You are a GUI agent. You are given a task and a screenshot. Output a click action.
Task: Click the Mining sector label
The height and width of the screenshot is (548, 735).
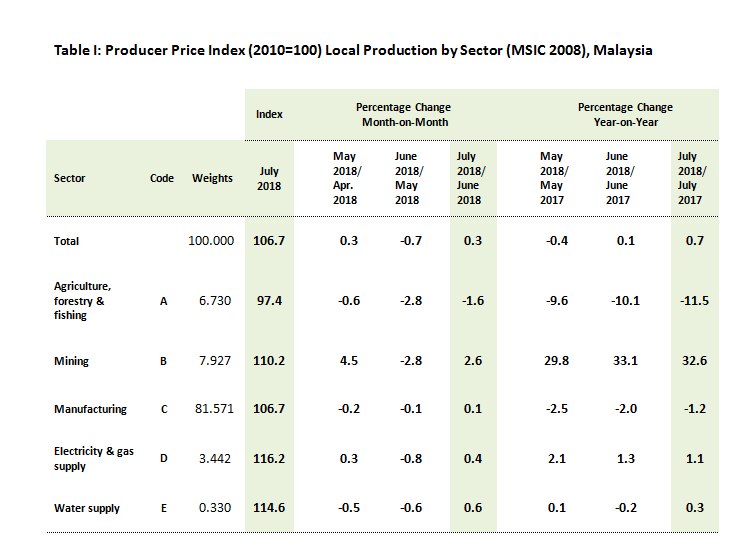[71, 360]
